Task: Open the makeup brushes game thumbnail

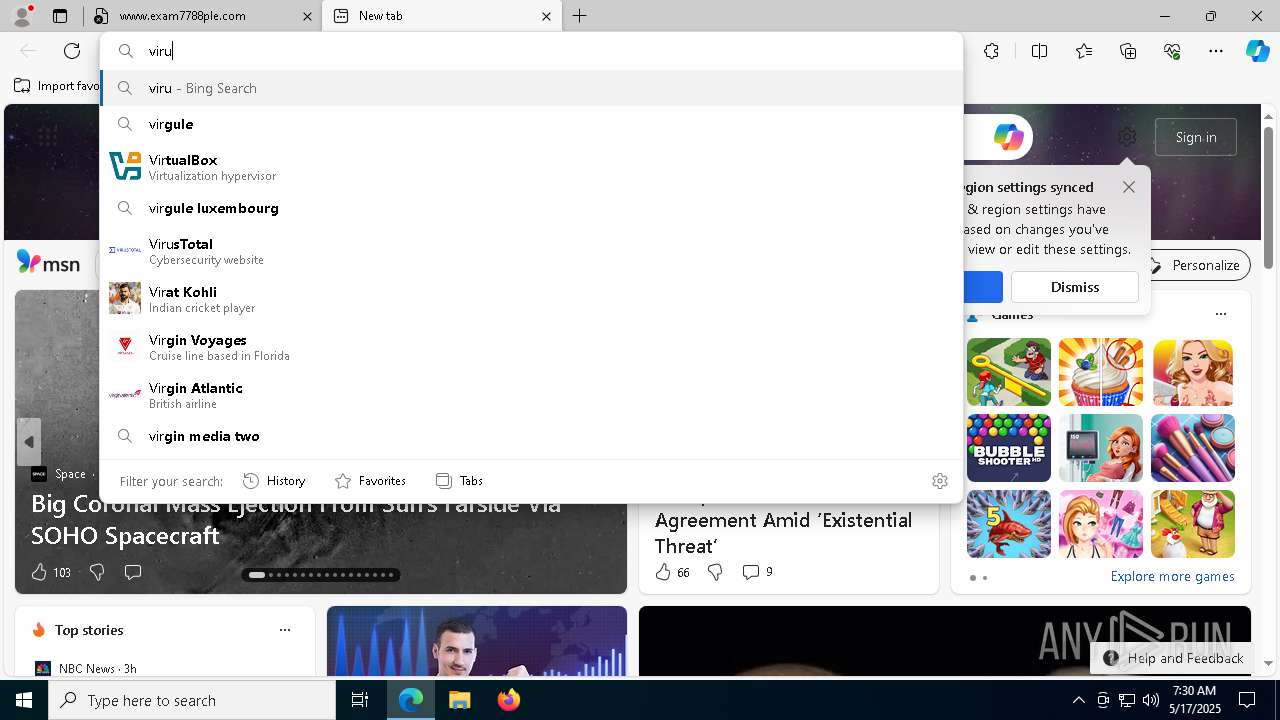Action: coord(1193,448)
